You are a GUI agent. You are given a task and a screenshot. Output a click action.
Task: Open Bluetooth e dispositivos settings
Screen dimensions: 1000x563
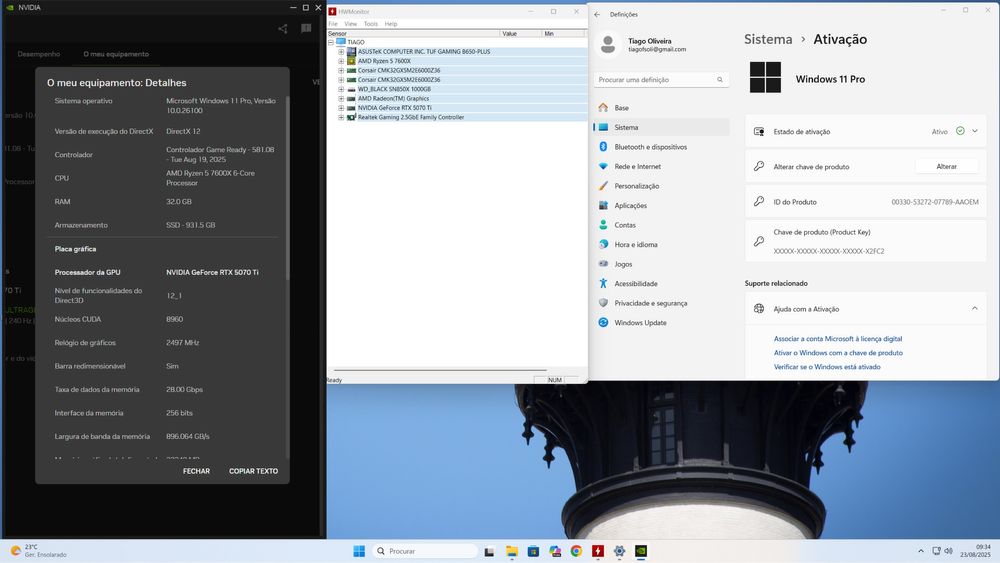point(661,147)
